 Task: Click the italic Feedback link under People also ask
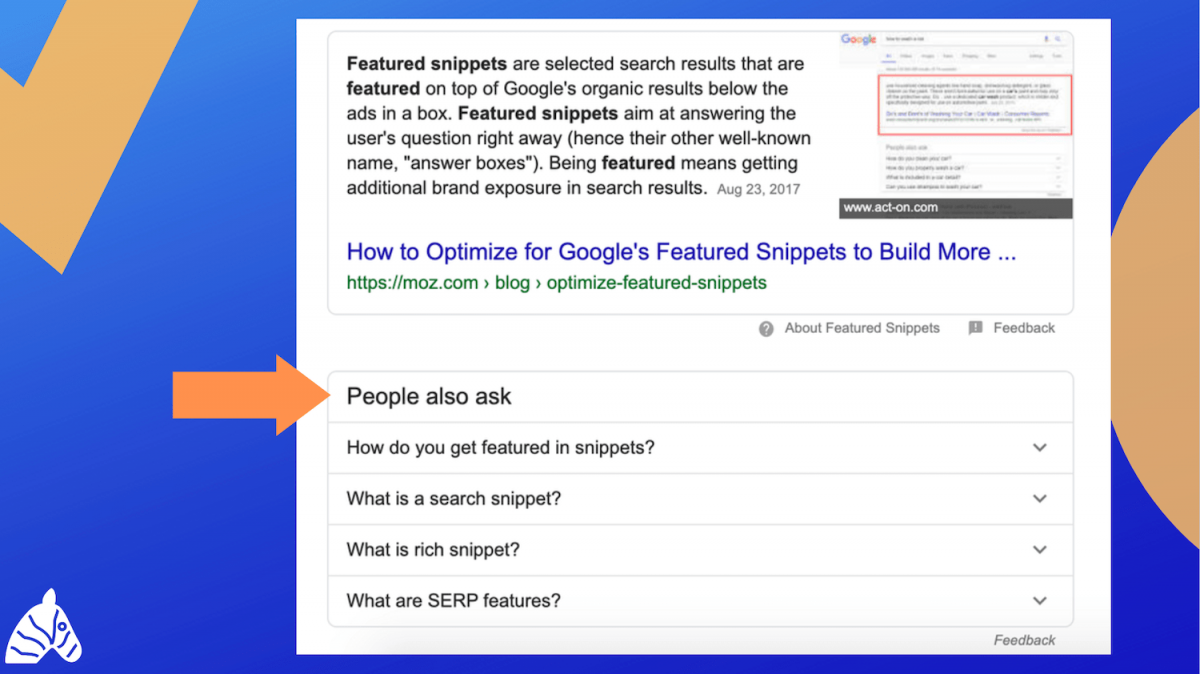(x=1024, y=640)
